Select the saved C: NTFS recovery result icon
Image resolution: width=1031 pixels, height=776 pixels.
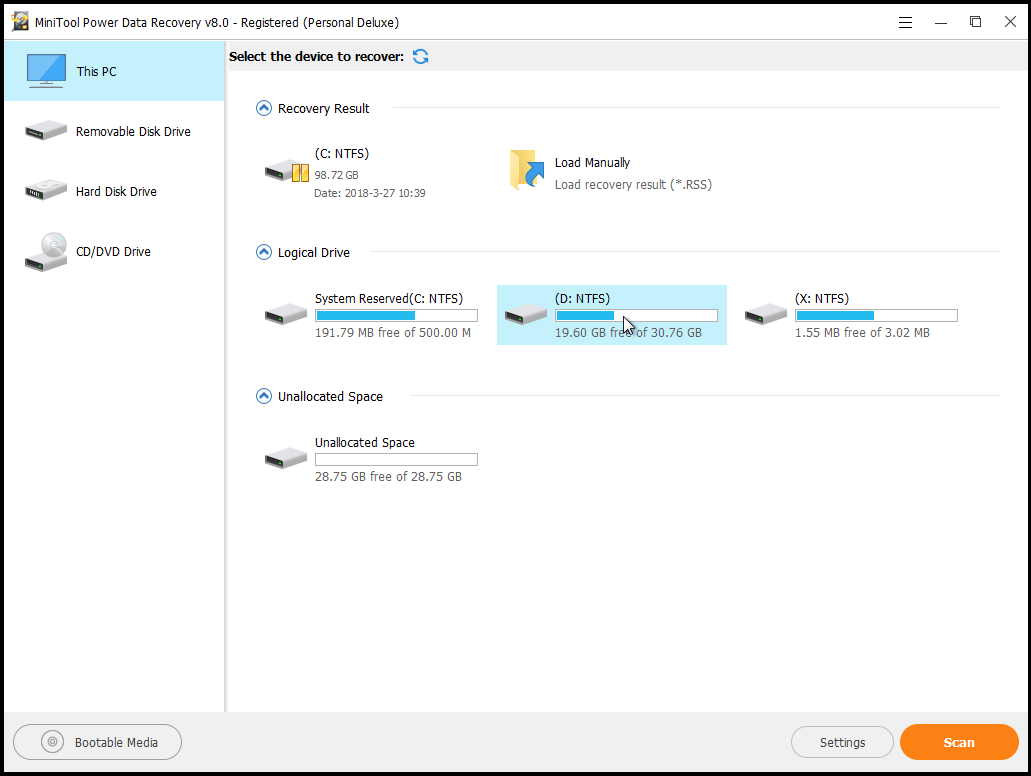[x=286, y=171]
